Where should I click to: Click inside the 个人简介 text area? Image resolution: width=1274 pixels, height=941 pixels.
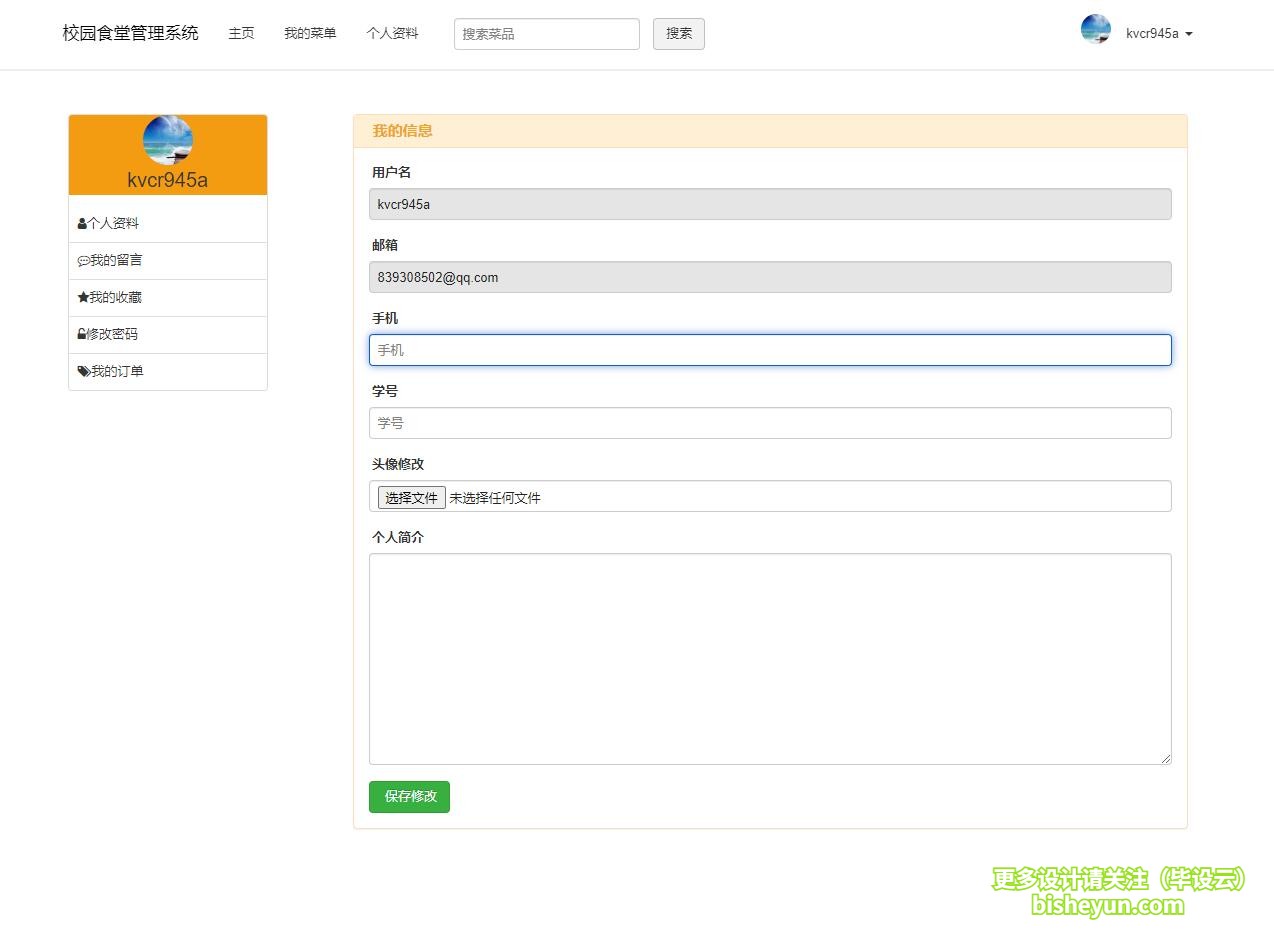pyautogui.click(x=770, y=659)
